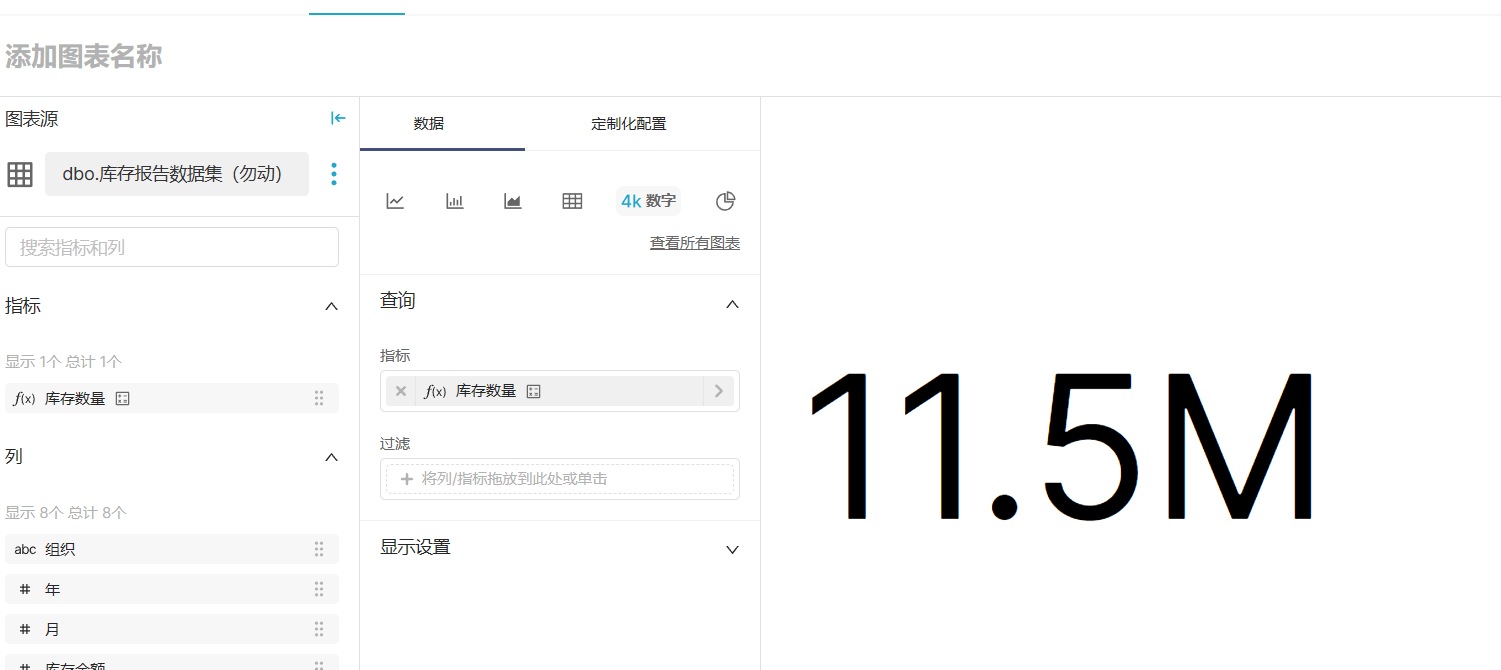The height and width of the screenshot is (670, 1501).
Task: Collapse the 指标 section in left panel
Action: [332, 306]
